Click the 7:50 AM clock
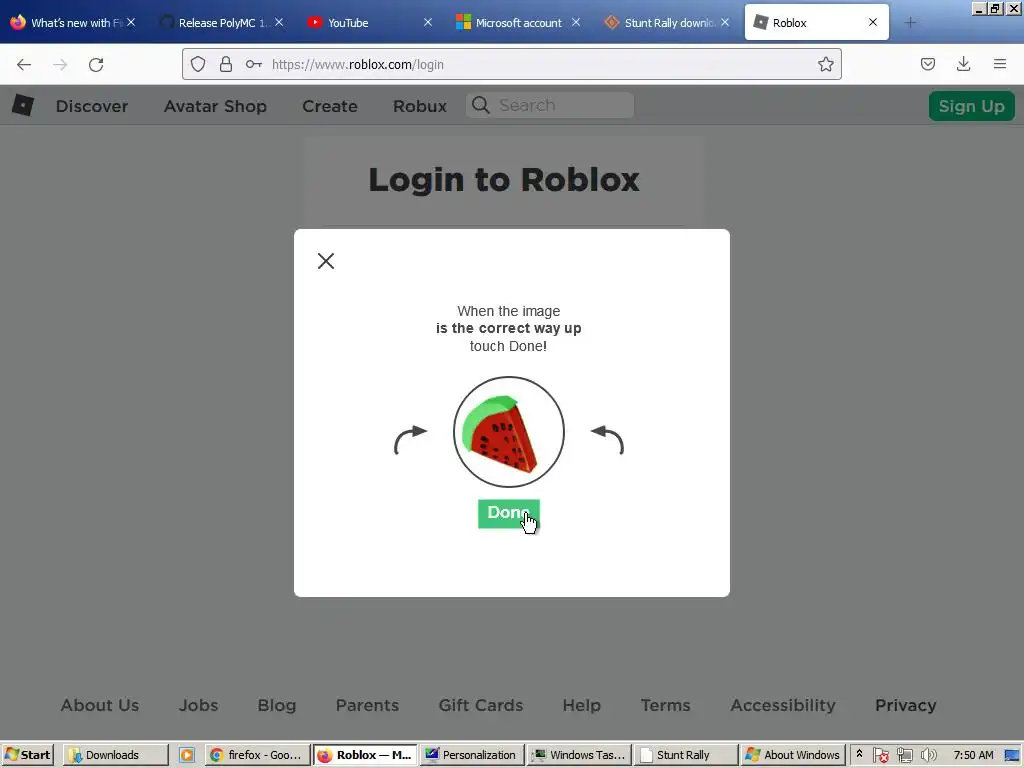The height and width of the screenshot is (768, 1024). (x=973, y=755)
